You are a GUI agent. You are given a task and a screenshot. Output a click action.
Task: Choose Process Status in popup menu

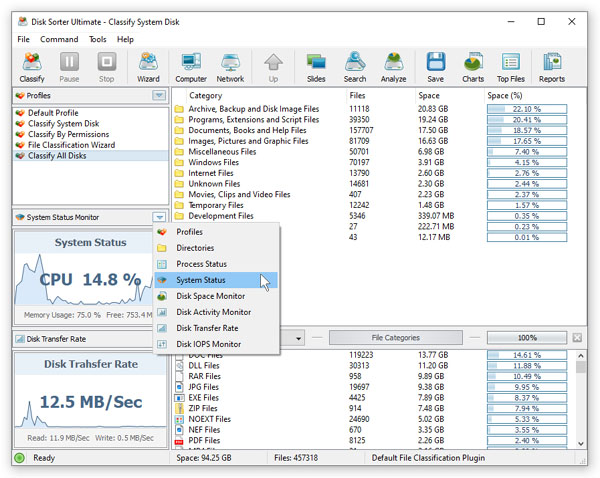216,264
